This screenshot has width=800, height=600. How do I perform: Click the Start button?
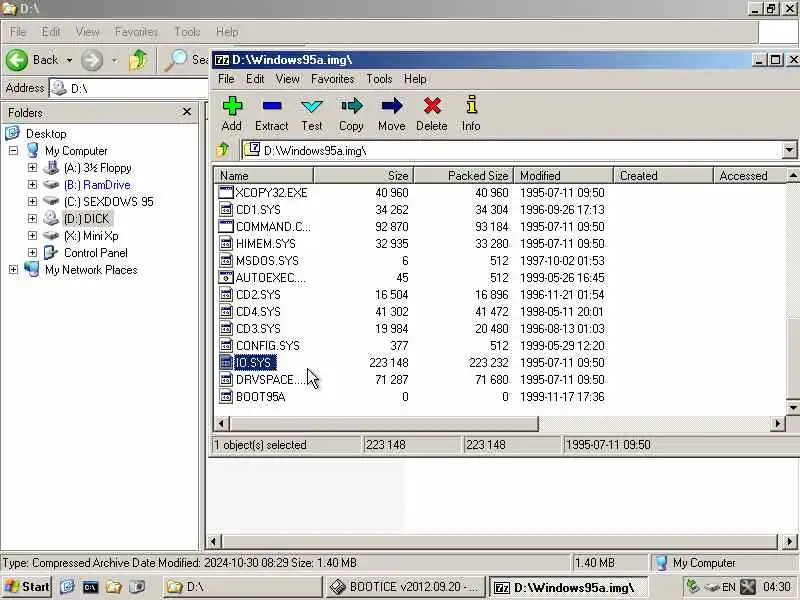(27, 587)
